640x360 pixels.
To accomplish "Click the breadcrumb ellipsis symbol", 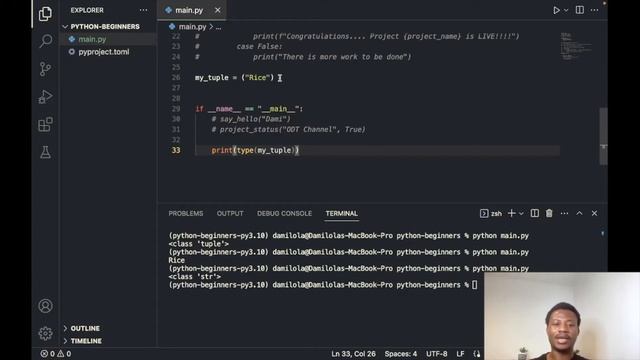I will 218,27.
